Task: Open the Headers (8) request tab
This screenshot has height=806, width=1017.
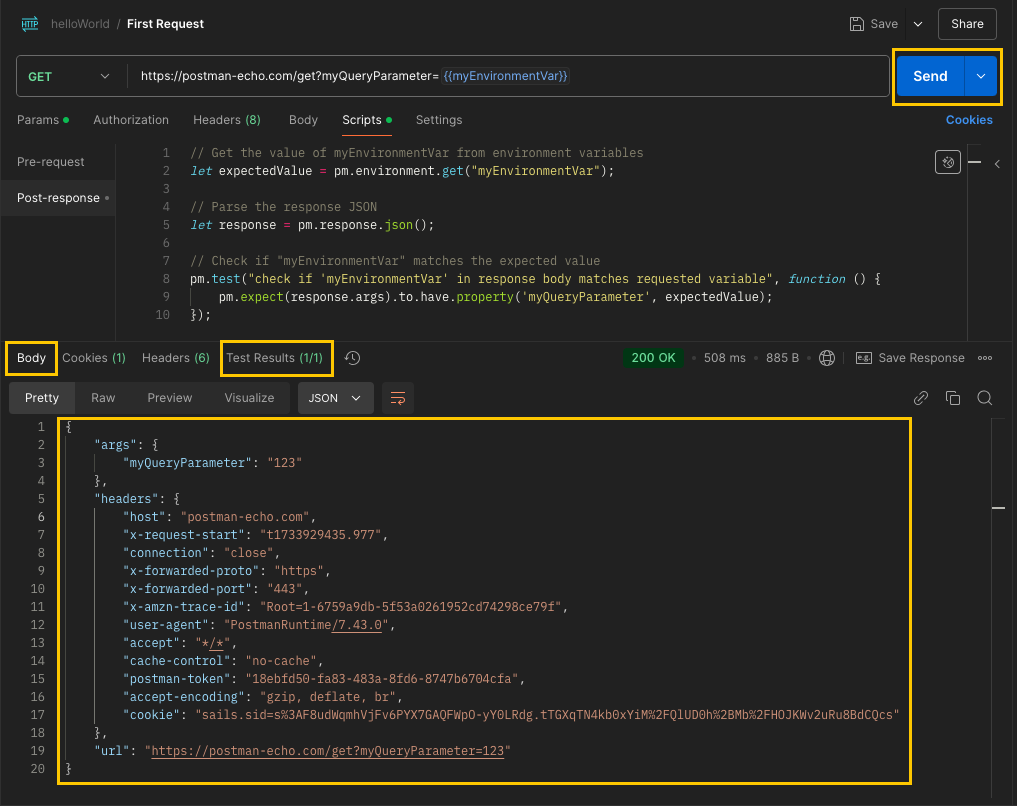Action: click(227, 120)
